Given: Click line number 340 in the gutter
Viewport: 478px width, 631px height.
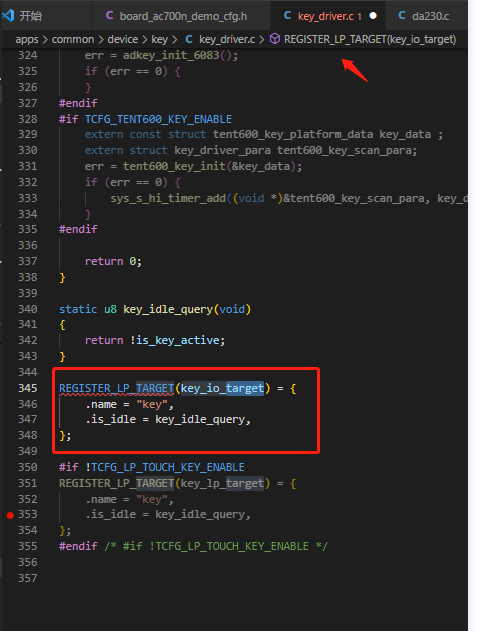Looking at the screenshot, I should (28, 309).
